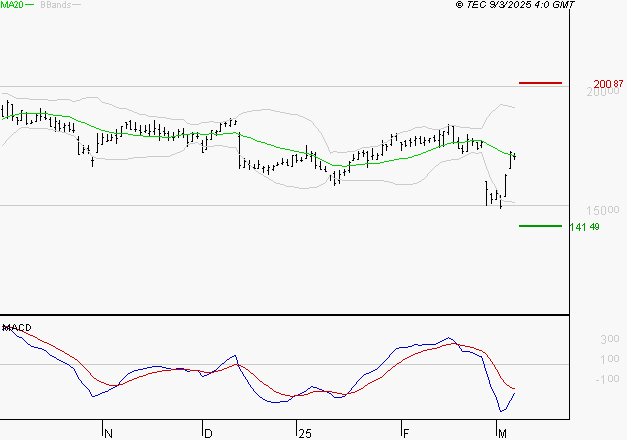Click the 25 year marker on time axis
The width and height of the screenshot is (627, 440).
[x=305, y=432]
